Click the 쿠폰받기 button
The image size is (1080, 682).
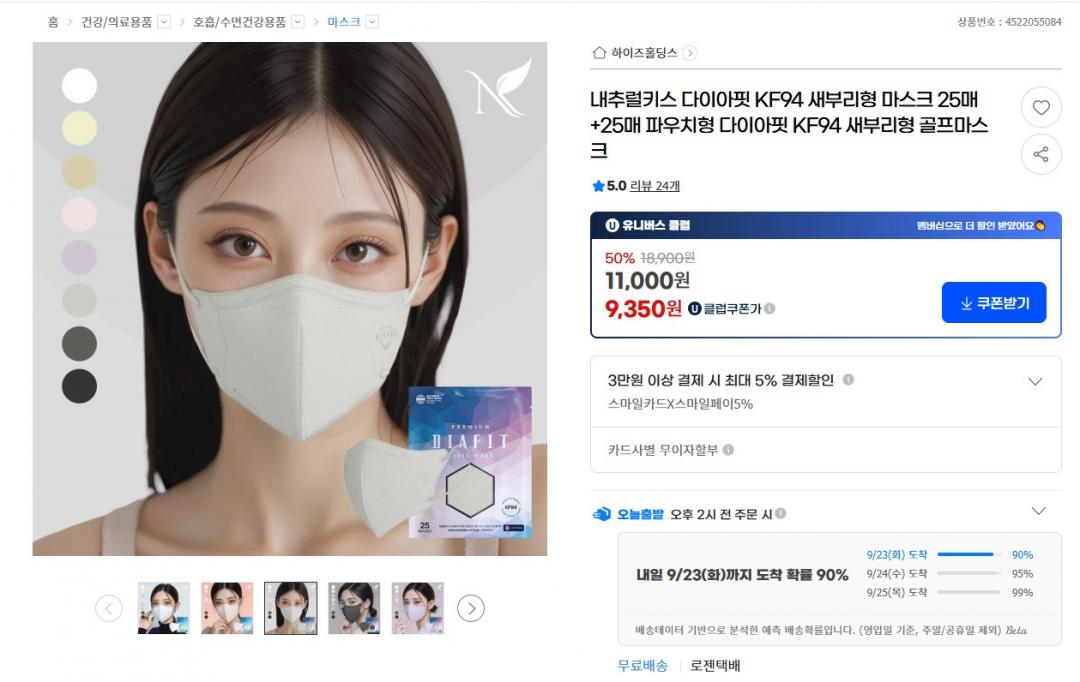pyautogui.click(x=994, y=302)
